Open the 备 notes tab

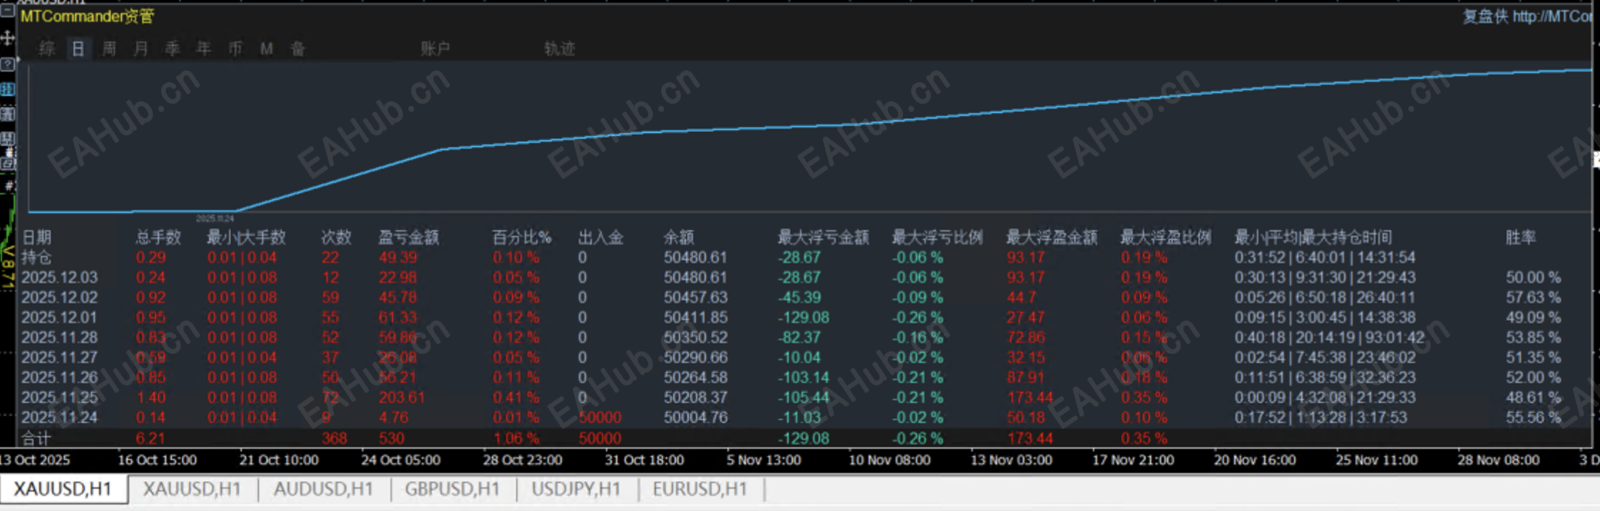[298, 48]
